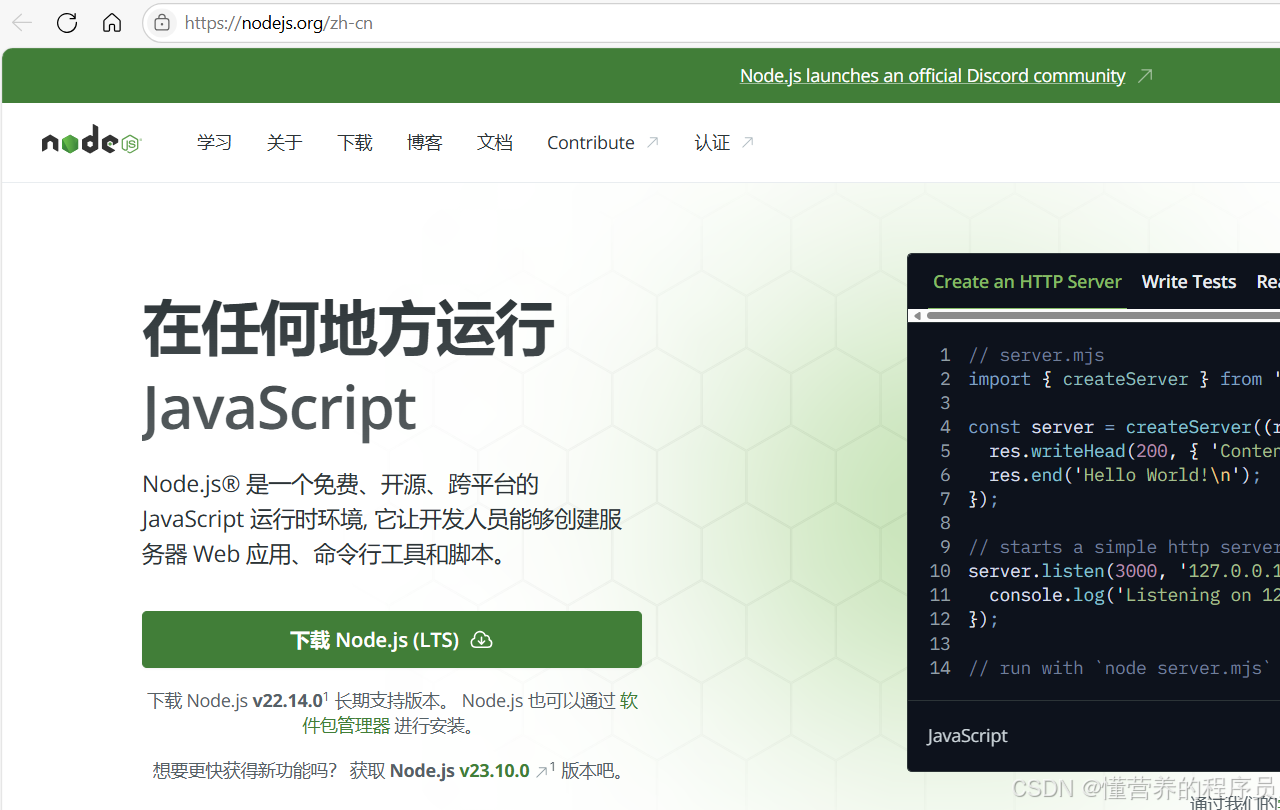1280x810 pixels.
Task: Open the 下载 navigation item
Action: (354, 142)
